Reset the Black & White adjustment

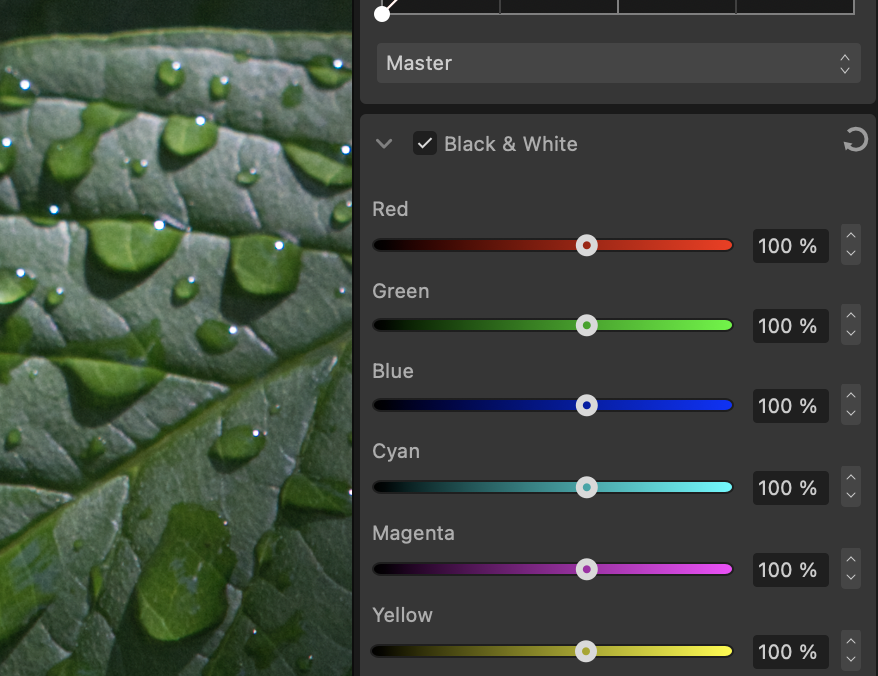(855, 143)
